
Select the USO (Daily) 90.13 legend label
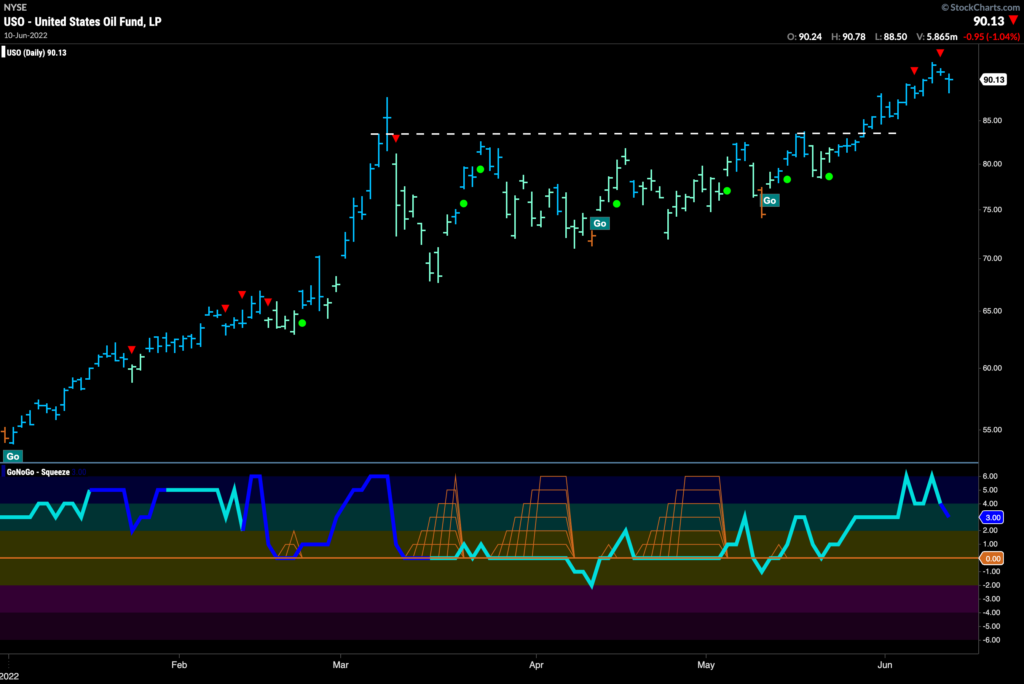click(x=37, y=52)
